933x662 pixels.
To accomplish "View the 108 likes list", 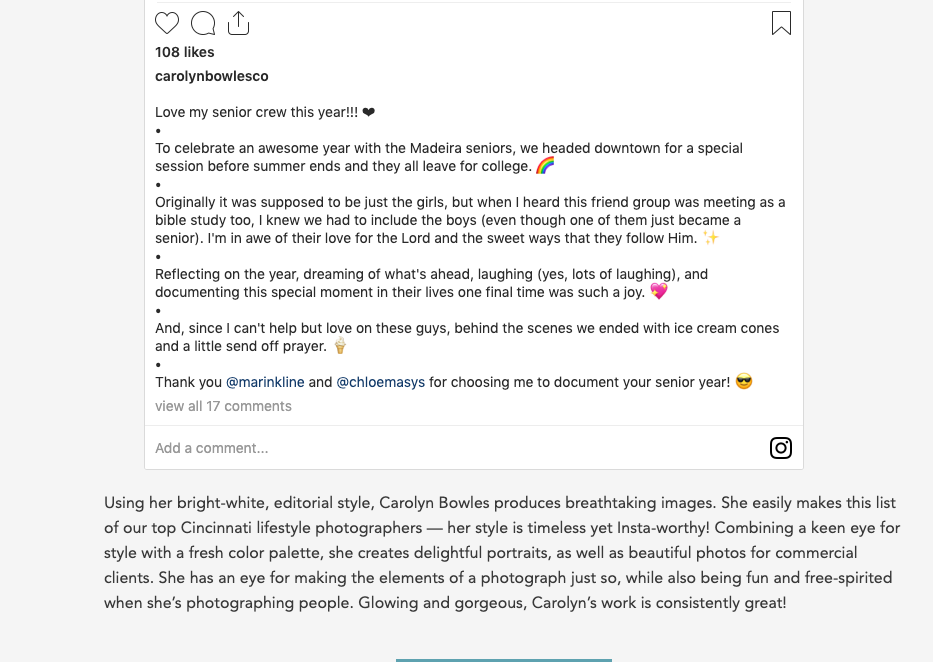I will [184, 52].
